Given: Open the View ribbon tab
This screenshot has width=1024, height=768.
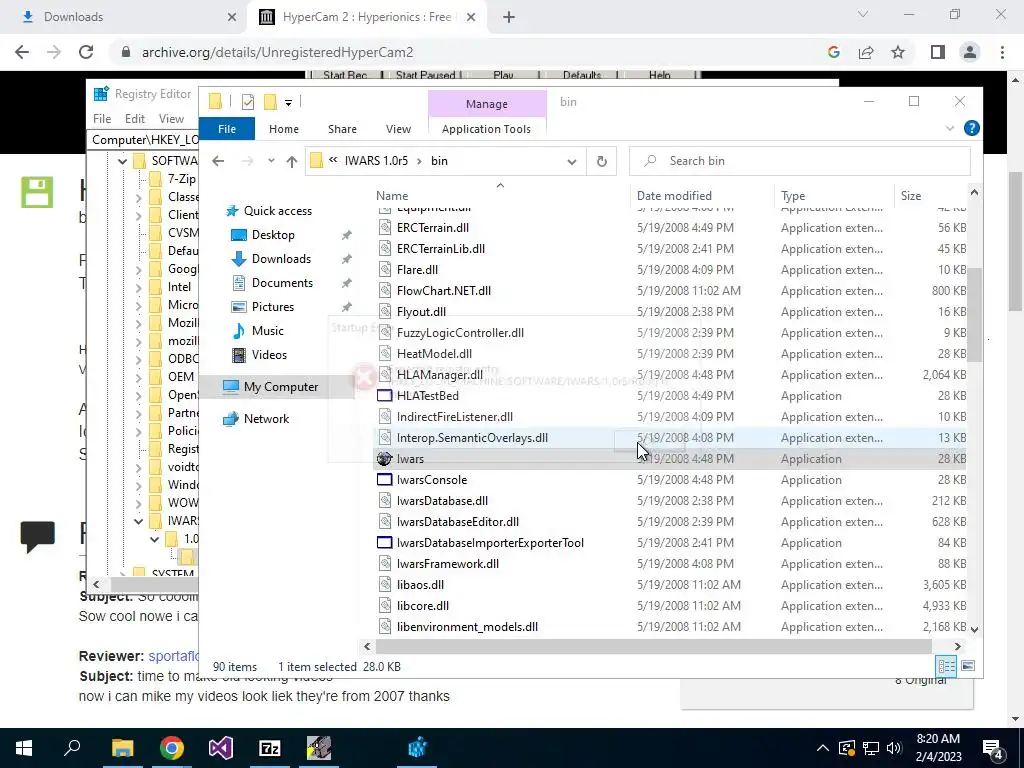Looking at the screenshot, I should point(398,129).
